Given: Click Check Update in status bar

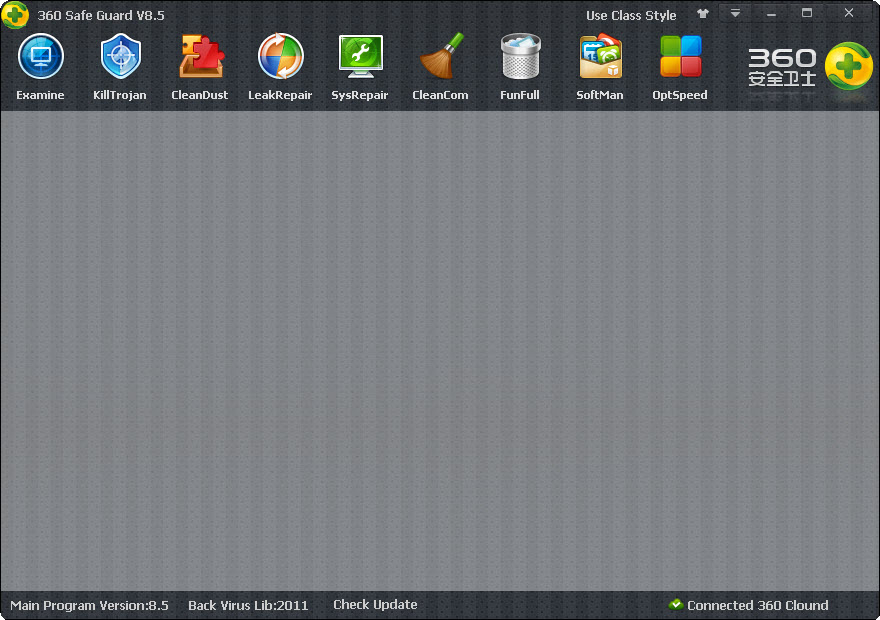Looking at the screenshot, I should (x=375, y=604).
